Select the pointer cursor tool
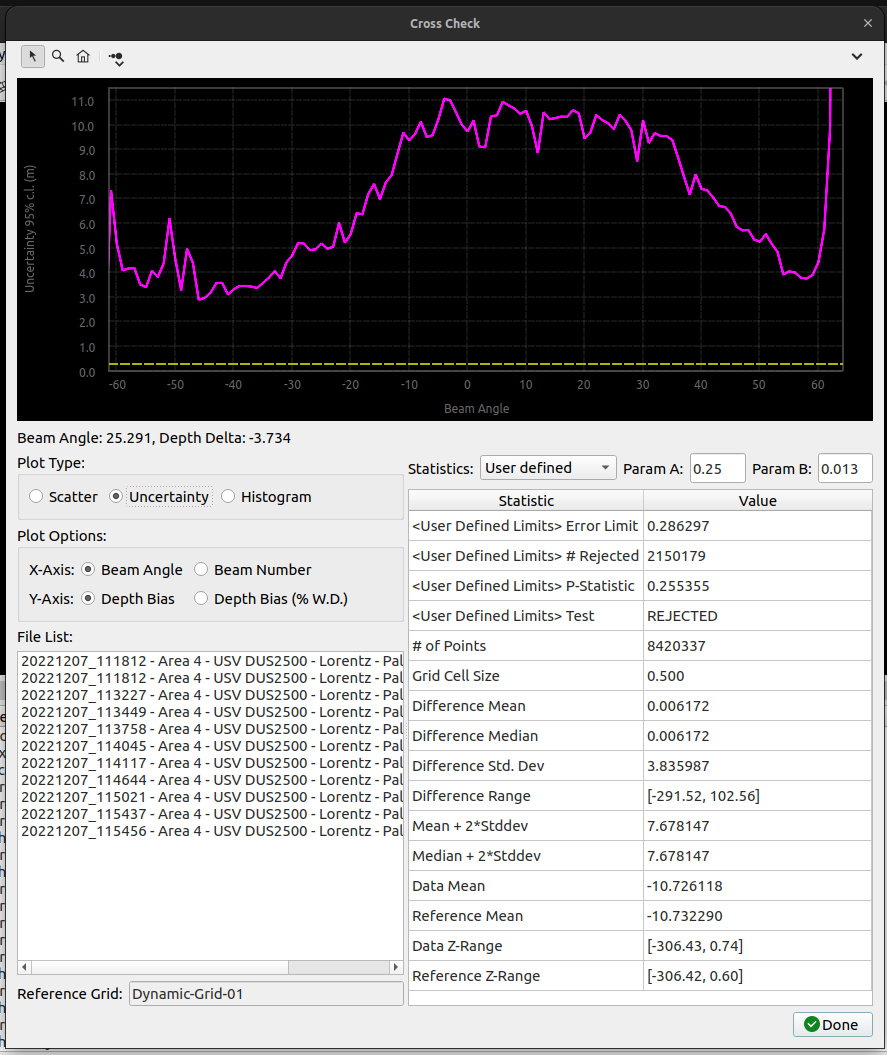 pyautogui.click(x=32, y=57)
